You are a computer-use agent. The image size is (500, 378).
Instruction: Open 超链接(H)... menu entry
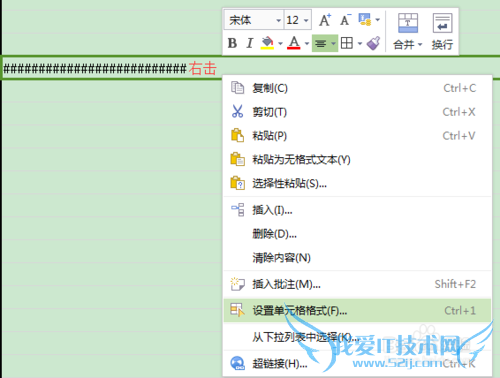(x=357, y=364)
